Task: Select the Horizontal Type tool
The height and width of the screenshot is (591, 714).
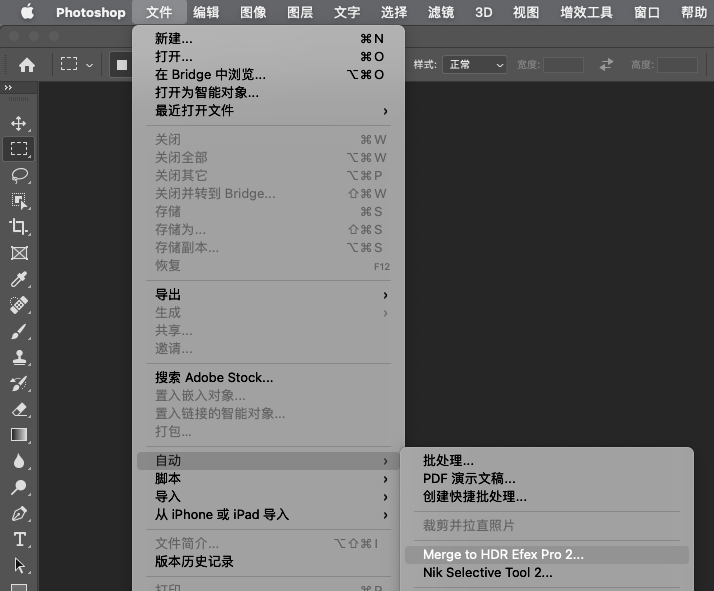Action: [19, 540]
